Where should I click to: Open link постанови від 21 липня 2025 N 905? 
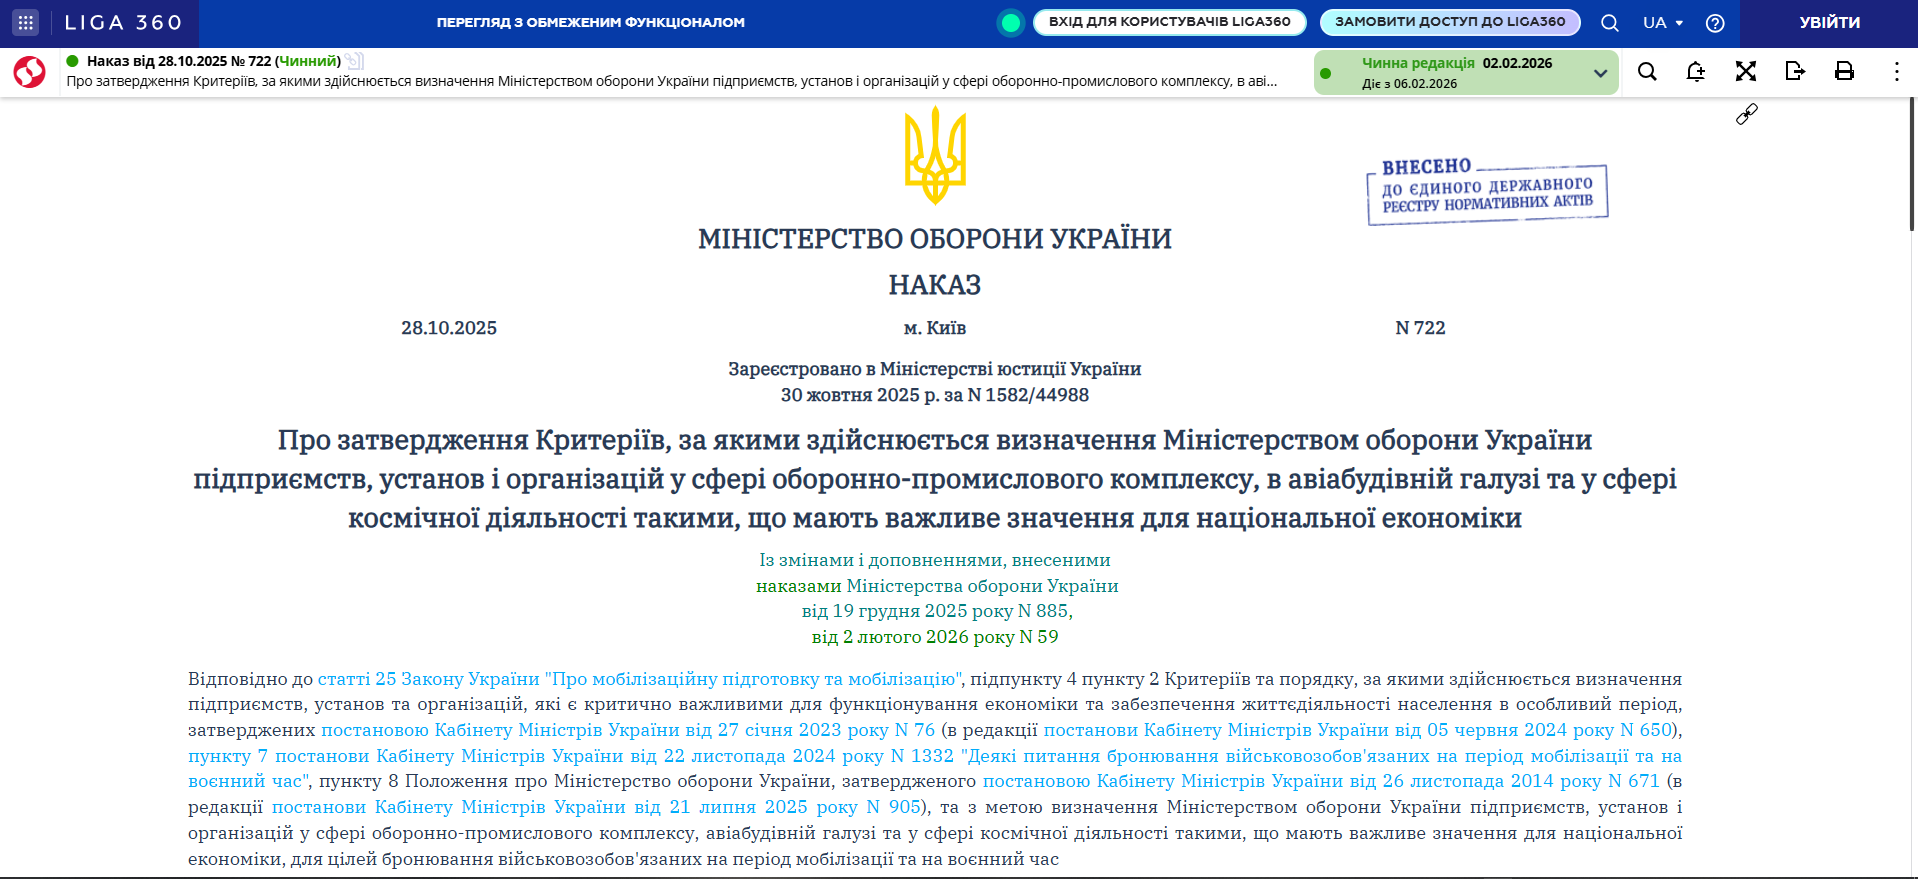tap(596, 807)
